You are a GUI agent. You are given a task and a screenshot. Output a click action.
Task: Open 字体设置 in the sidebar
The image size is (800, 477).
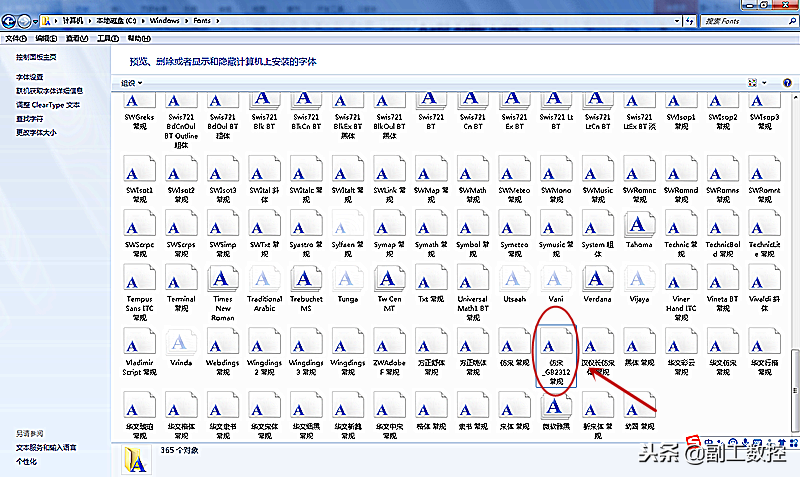pyautogui.click(x=30, y=77)
